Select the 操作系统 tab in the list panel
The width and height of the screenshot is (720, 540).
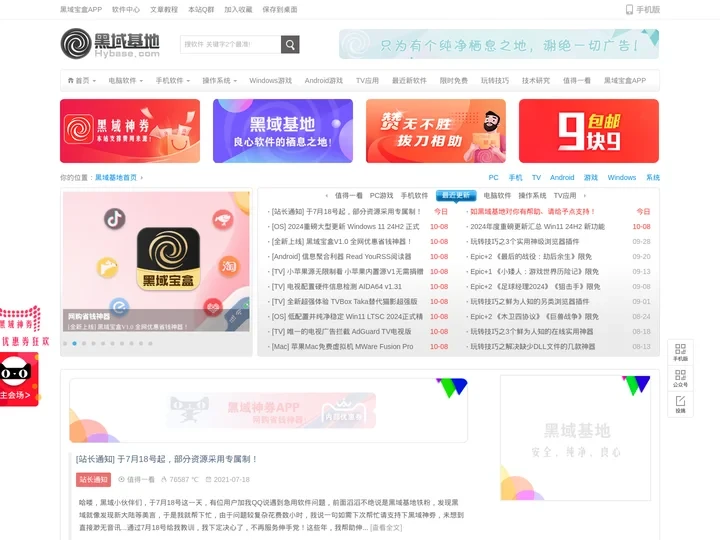coord(532,196)
